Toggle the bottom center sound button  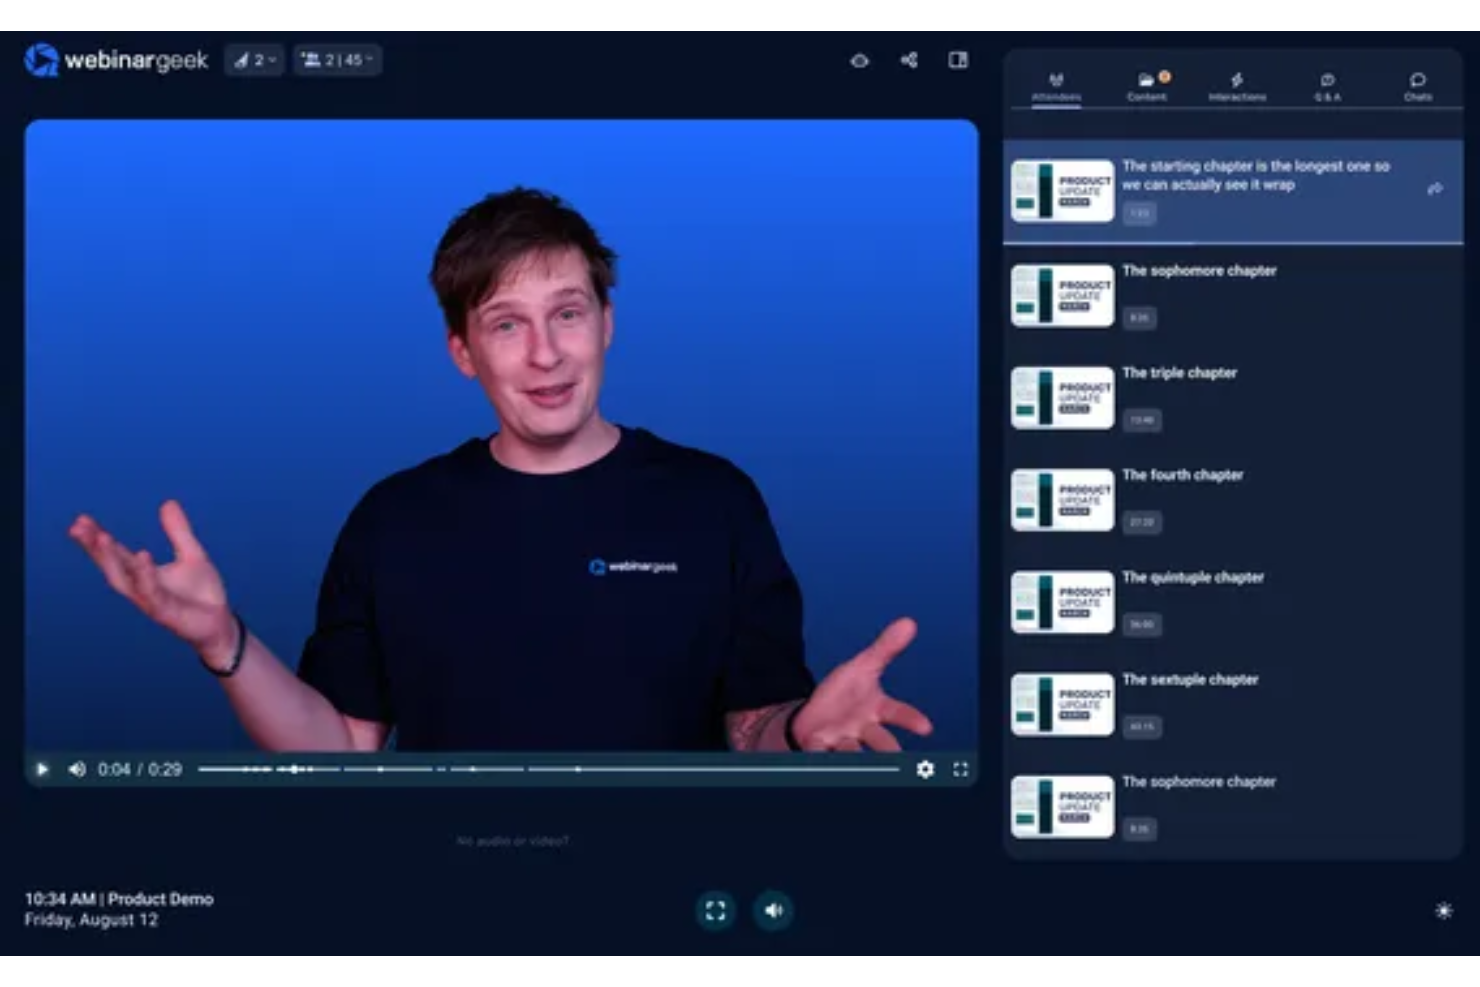click(x=772, y=910)
